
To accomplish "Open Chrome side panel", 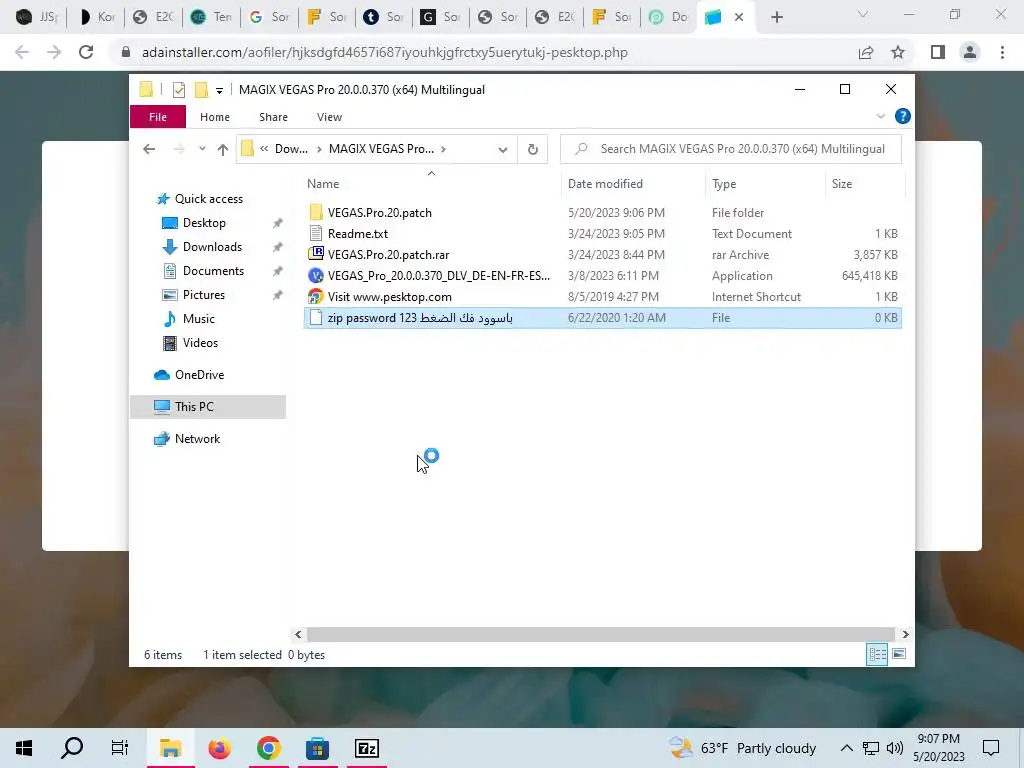I will pos(938,52).
